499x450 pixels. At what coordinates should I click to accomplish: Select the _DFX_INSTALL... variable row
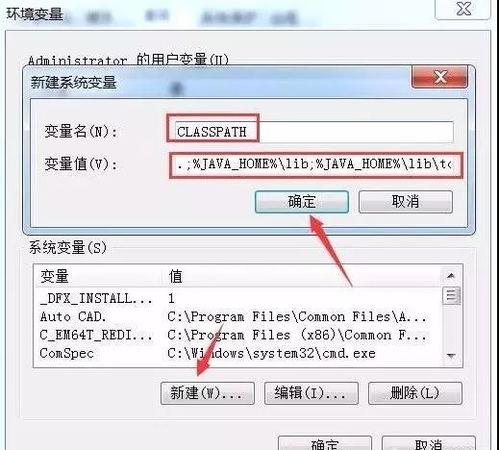click(x=238, y=298)
